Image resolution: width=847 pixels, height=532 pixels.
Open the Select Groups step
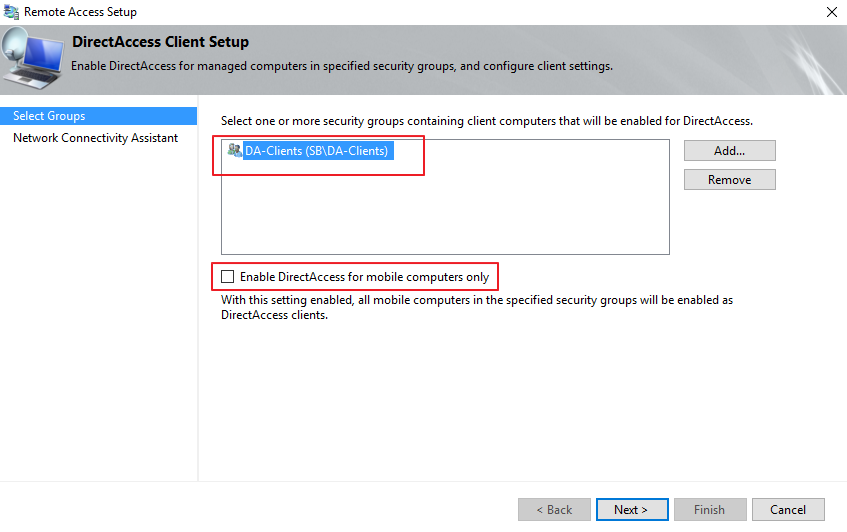tap(98, 116)
